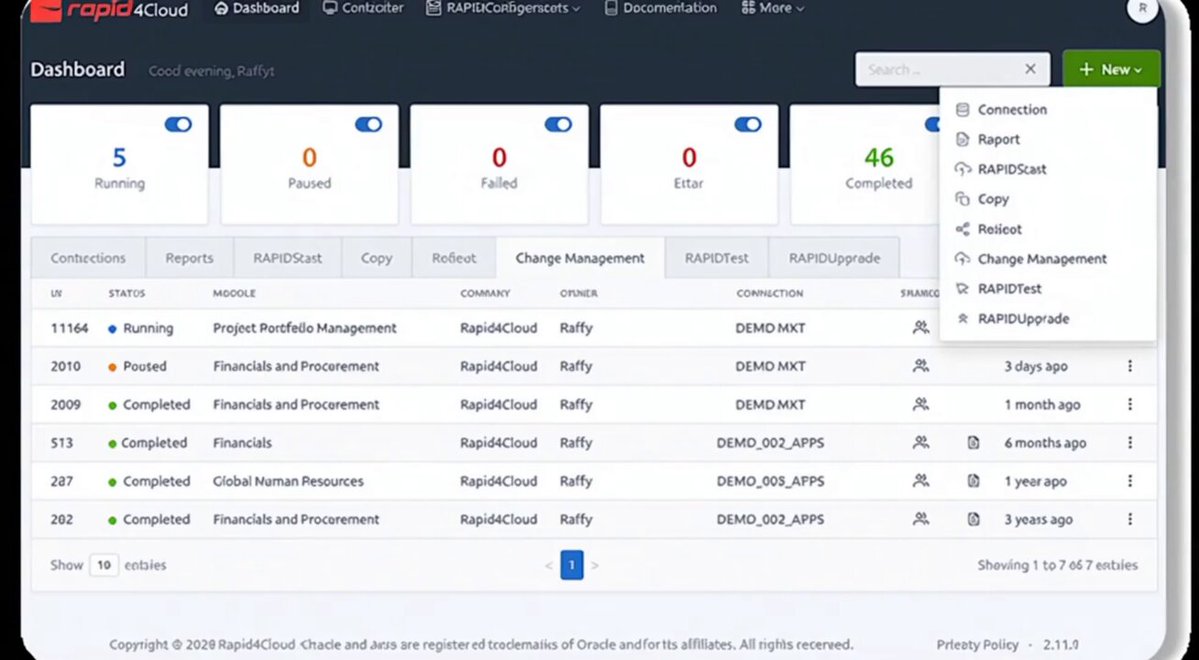Sort by the CONNECTION column header
The height and width of the screenshot is (660, 1199).
pos(770,293)
